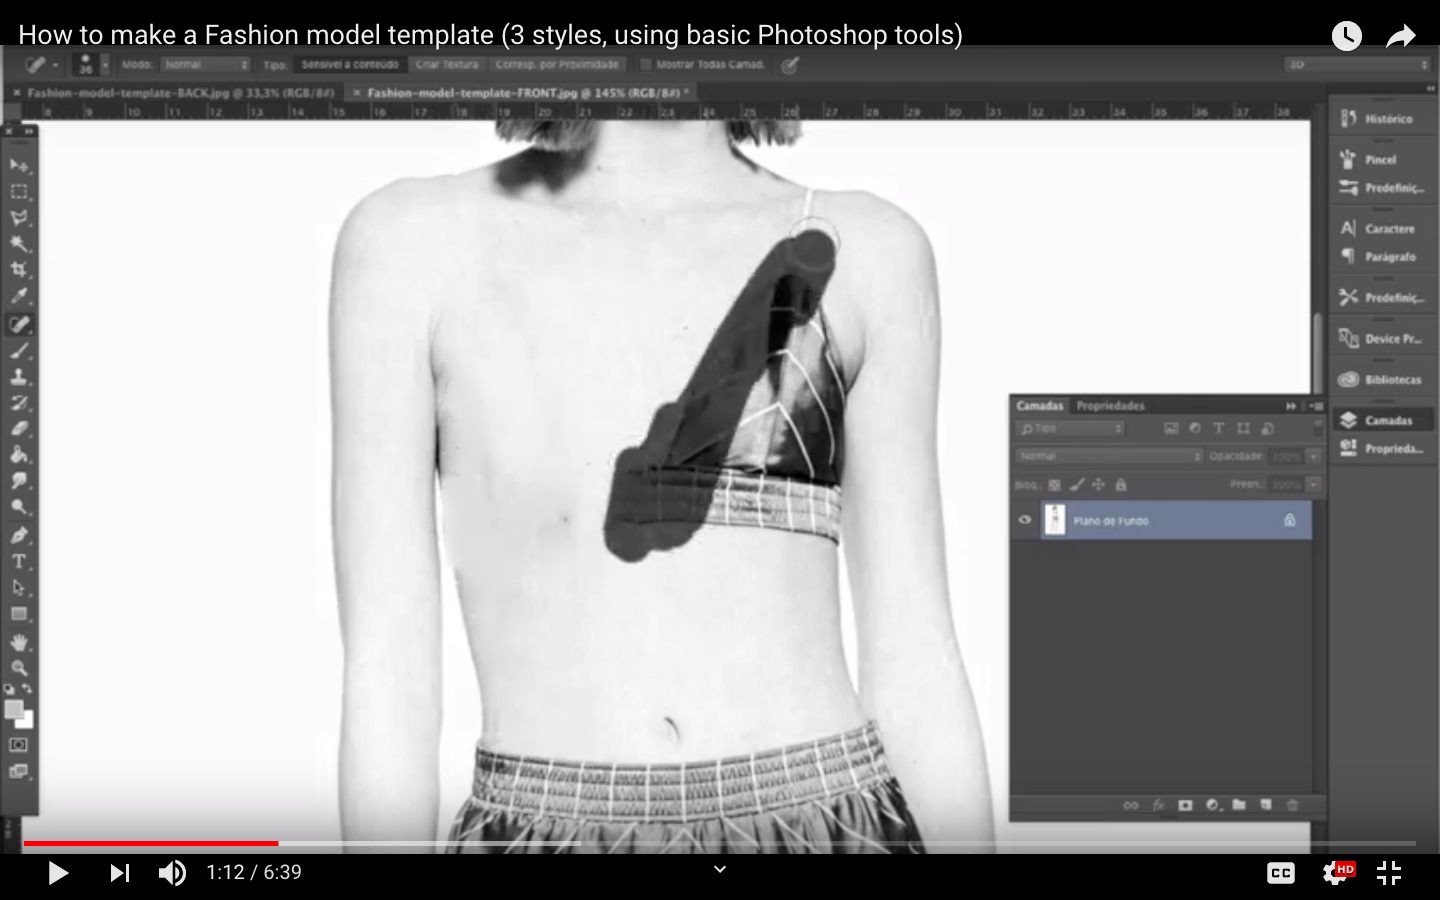Select the Pen tool
This screenshot has width=1440, height=900.
[19, 535]
